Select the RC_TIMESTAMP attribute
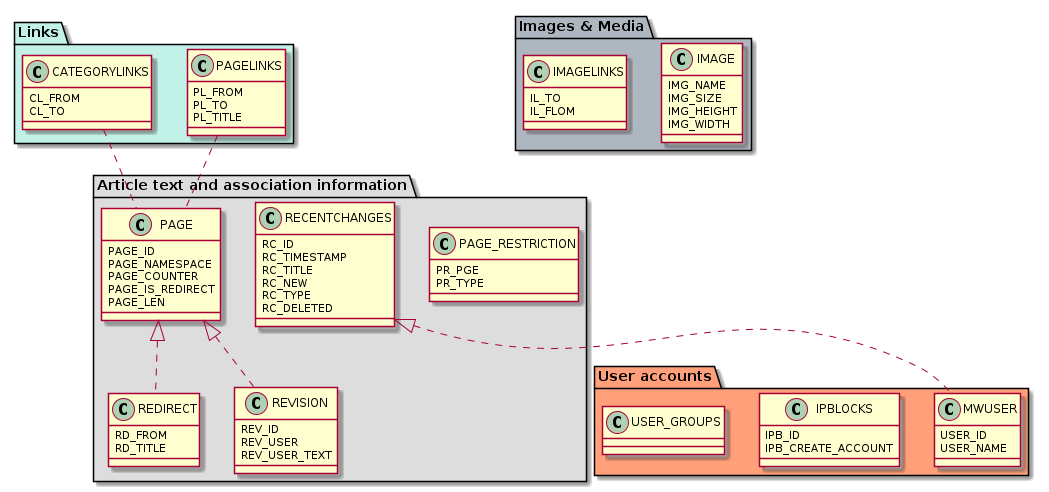The image size is (1049, 492). tap(304, 257)
